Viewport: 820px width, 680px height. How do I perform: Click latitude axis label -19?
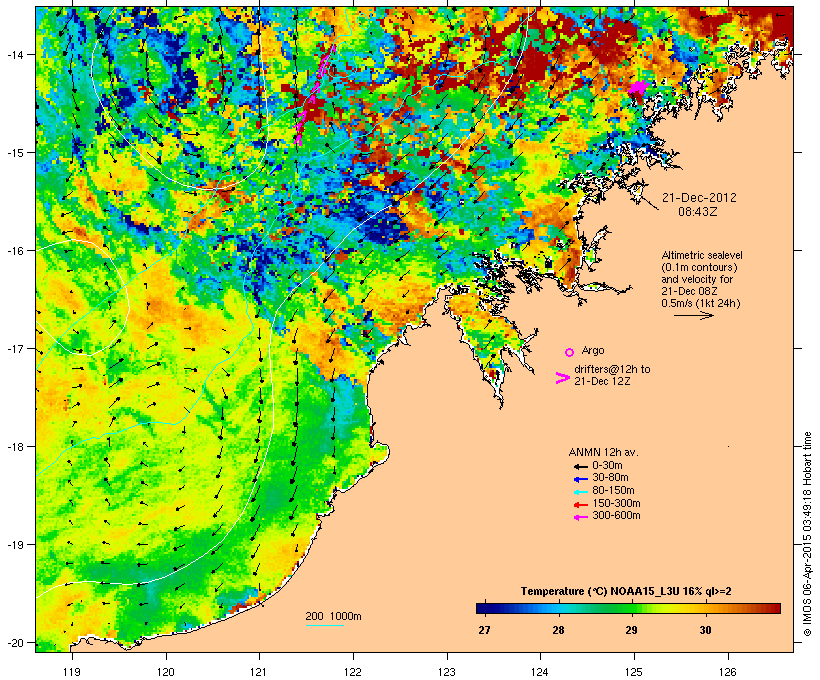click(x=14, y=545)
